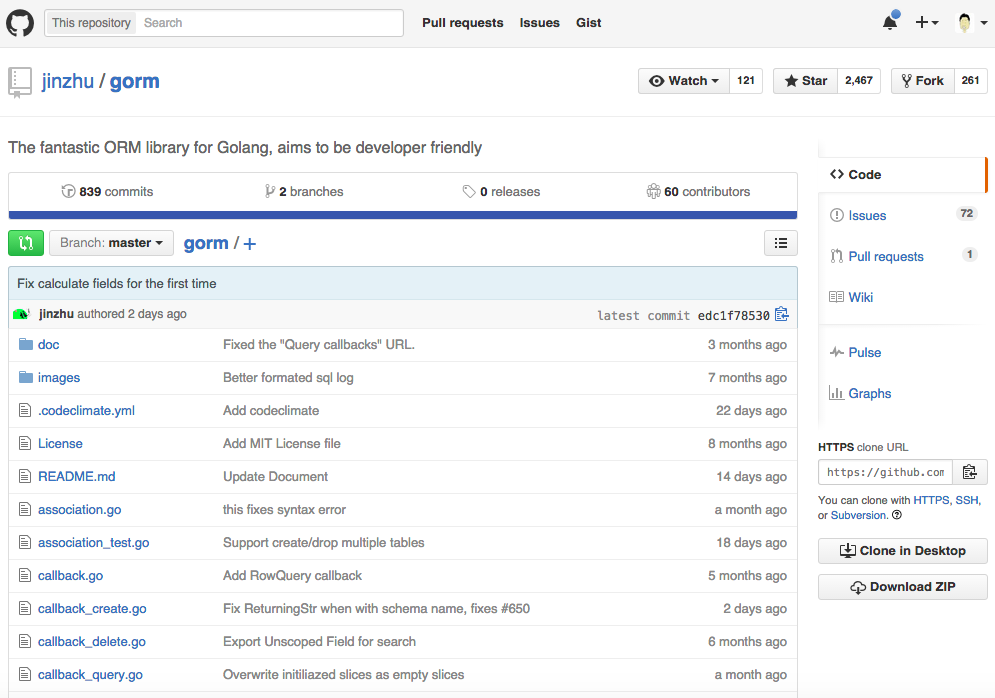The height and width of the screenshot is (698, 995).
Task: Open the 60 contributors link
Action: tap(698, 192)
